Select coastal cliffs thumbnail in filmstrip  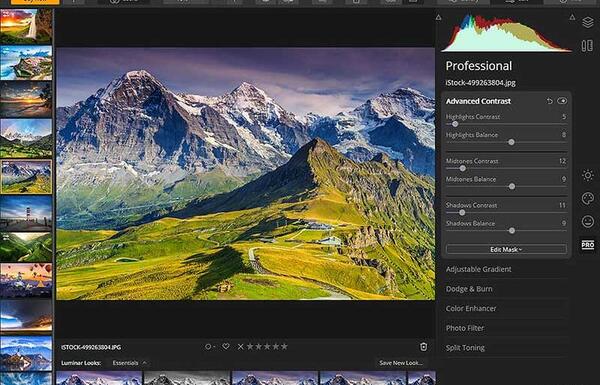(x=26, y=63)
